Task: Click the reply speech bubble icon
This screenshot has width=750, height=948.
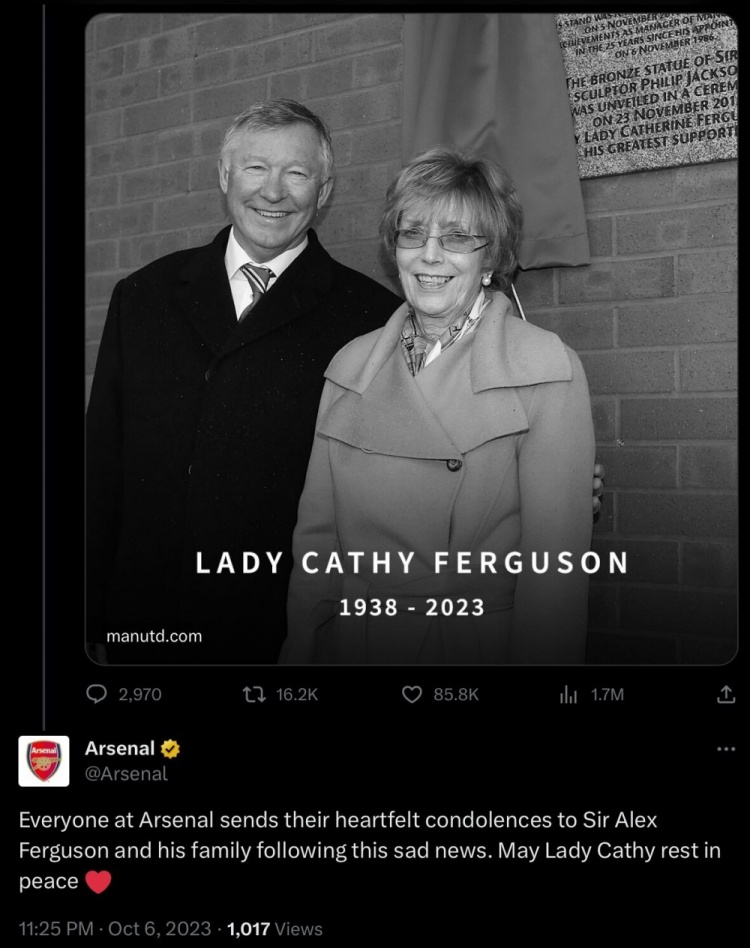Action: pos(97,694)
